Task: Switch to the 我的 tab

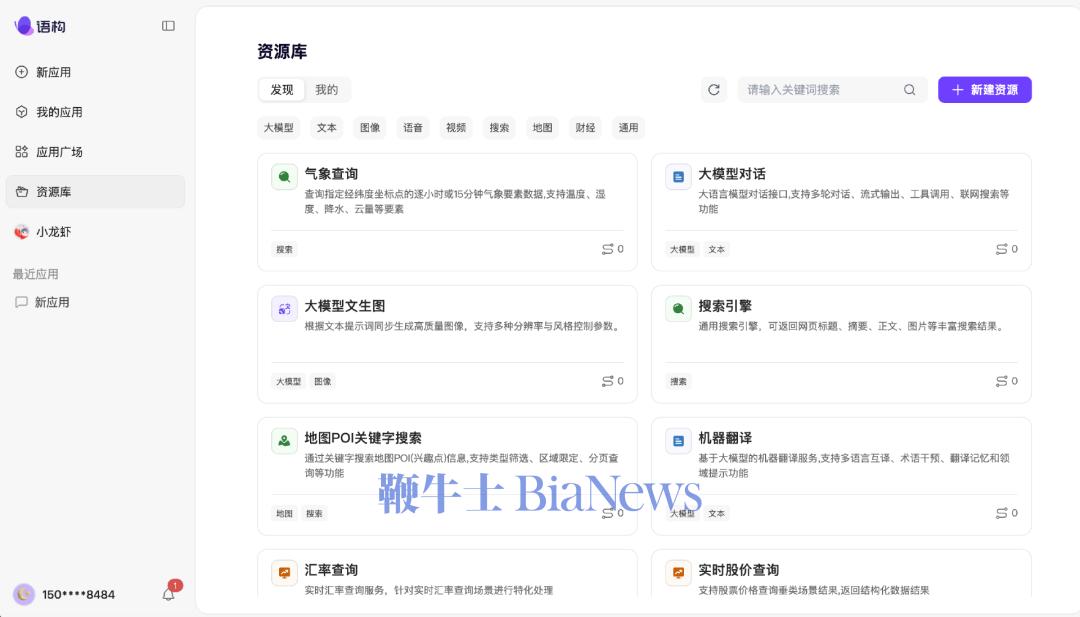Action: coord(326,90)
